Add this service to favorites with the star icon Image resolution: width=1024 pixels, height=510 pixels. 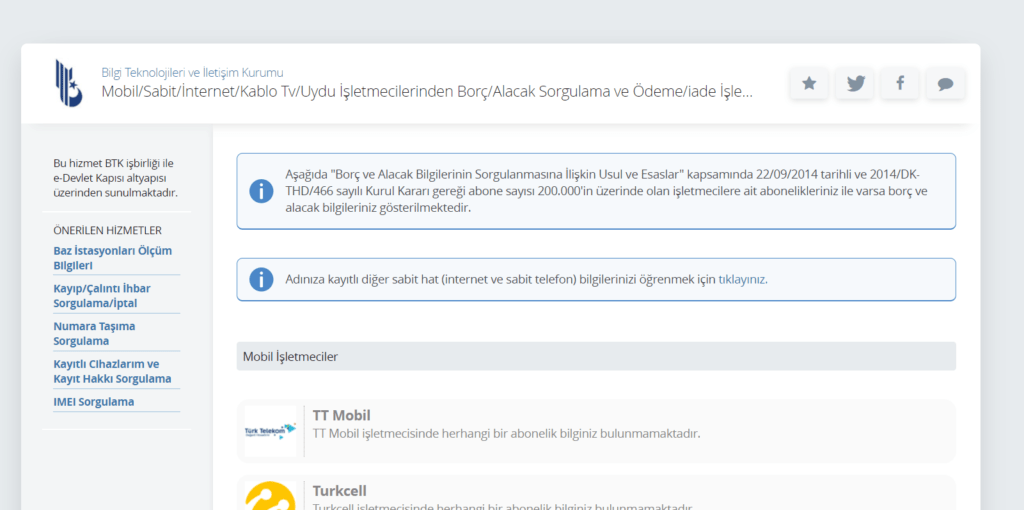point(809,84)
